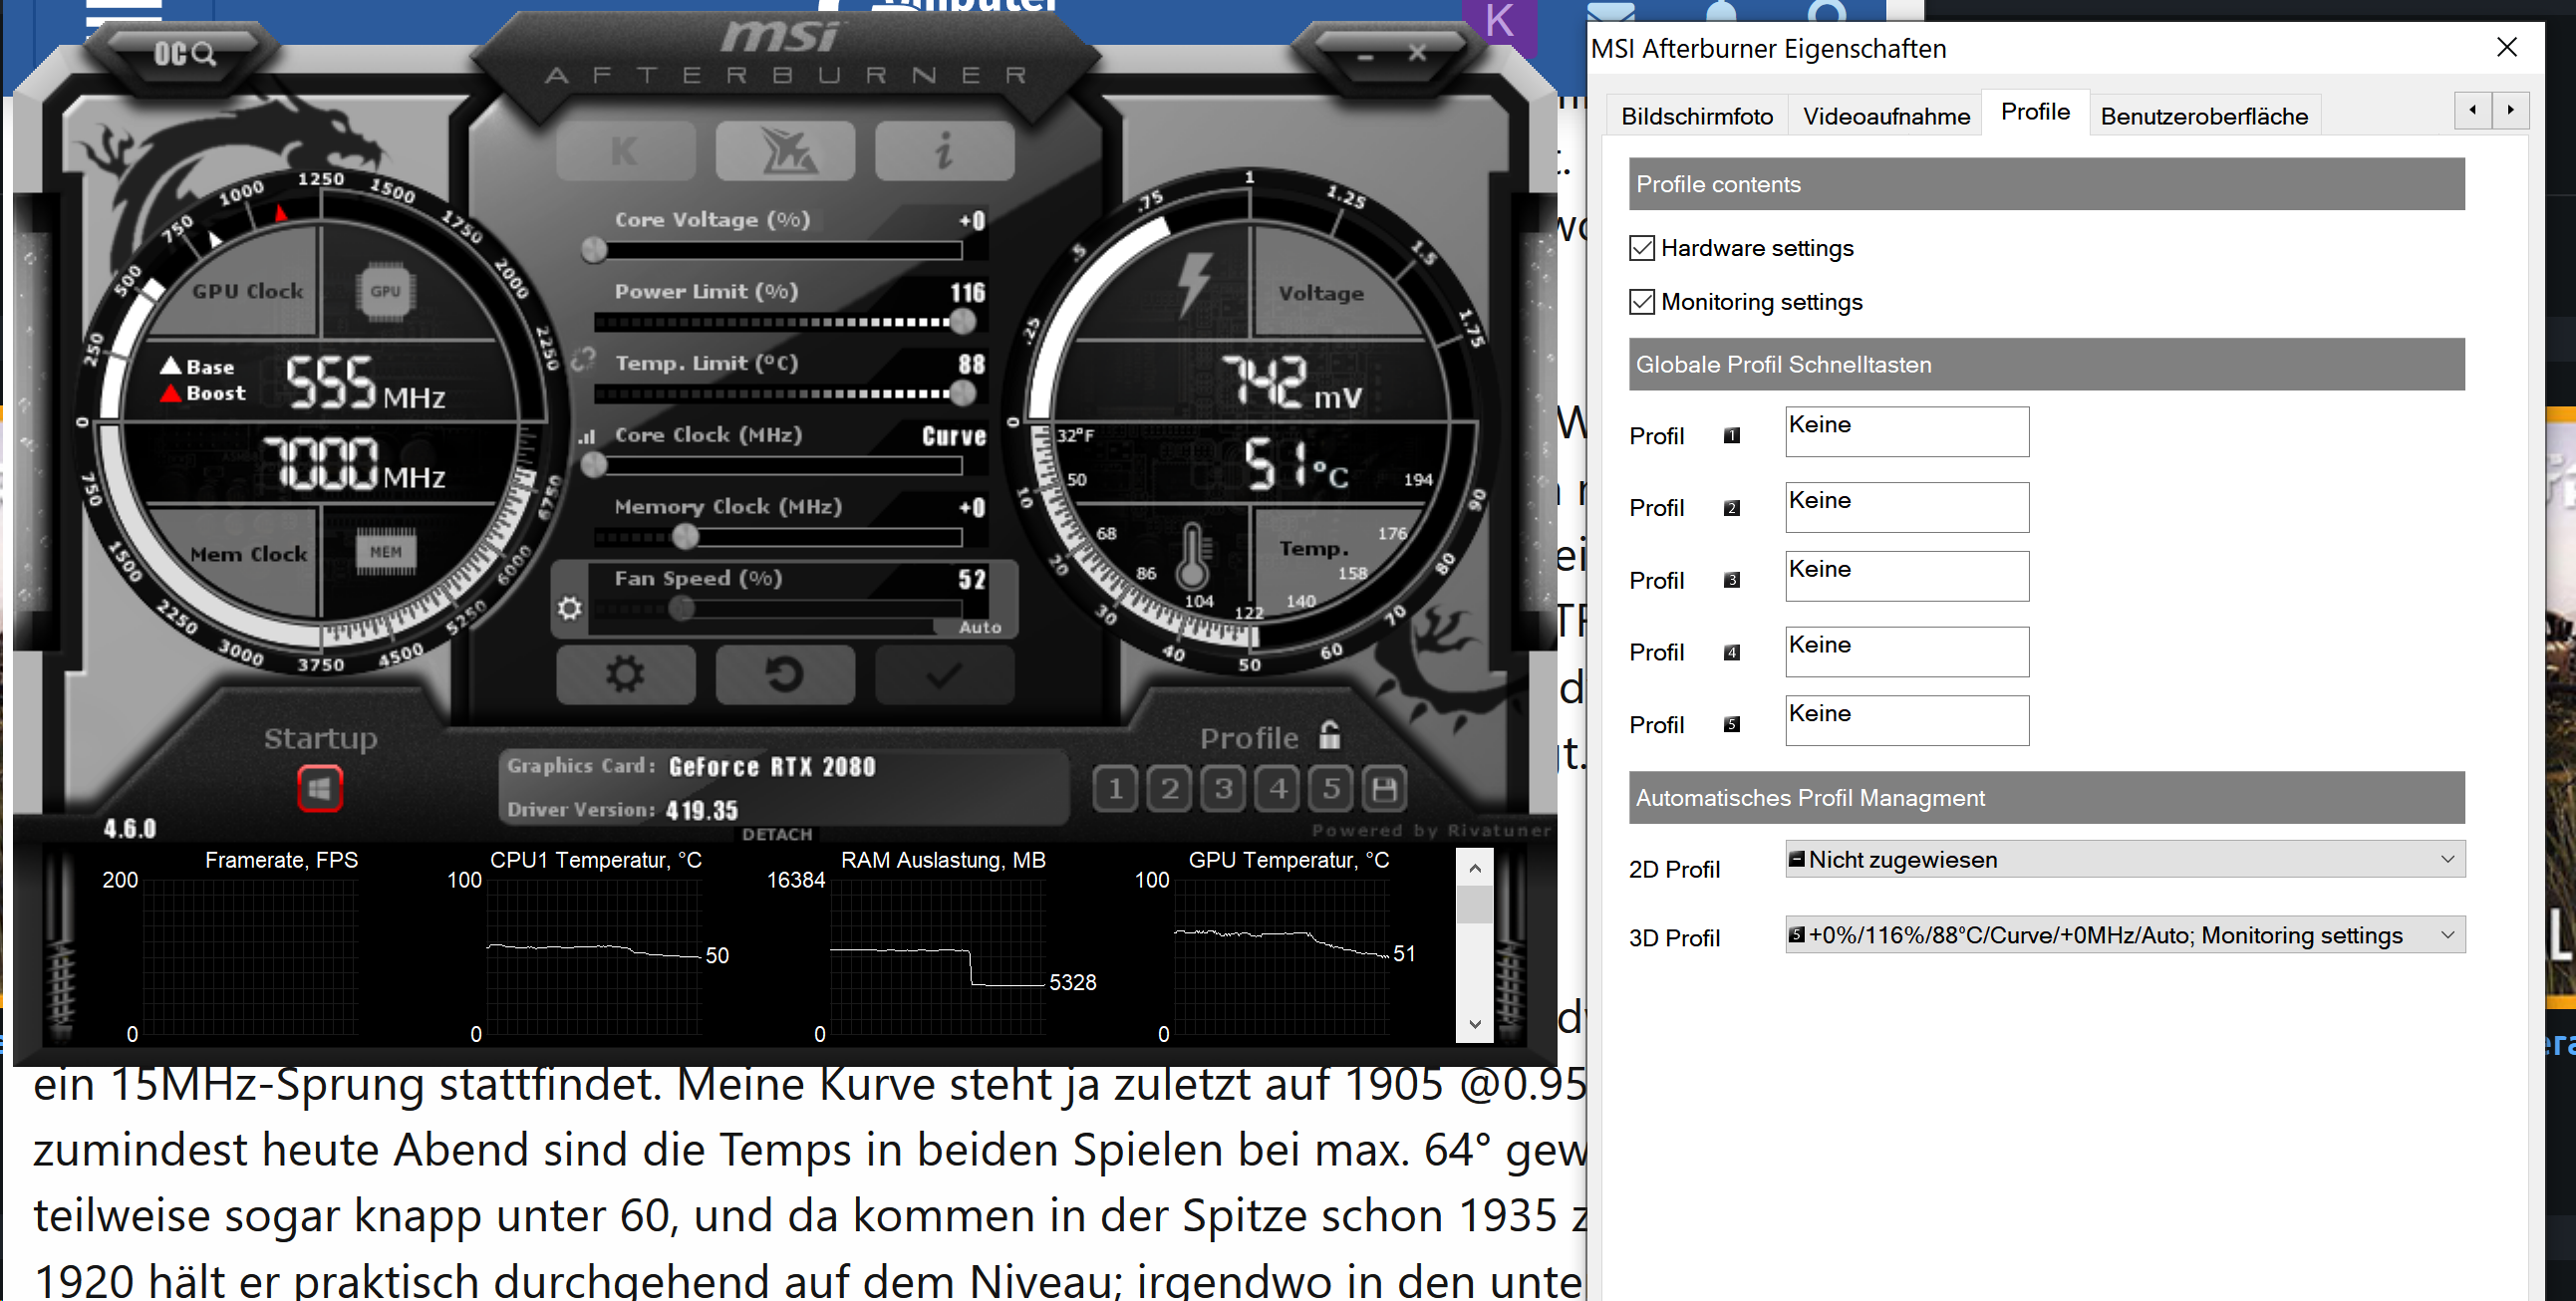2576x1301 pixels.
Task: Save profile with floppy disk icon
Action: coord(1384,790)
